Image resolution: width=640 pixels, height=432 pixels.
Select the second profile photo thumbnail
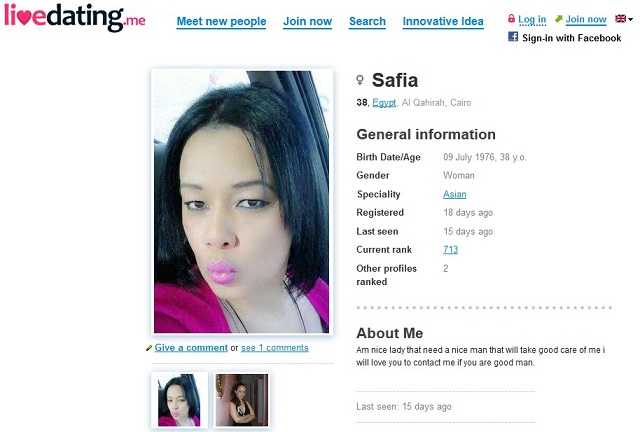pos(242,400)
